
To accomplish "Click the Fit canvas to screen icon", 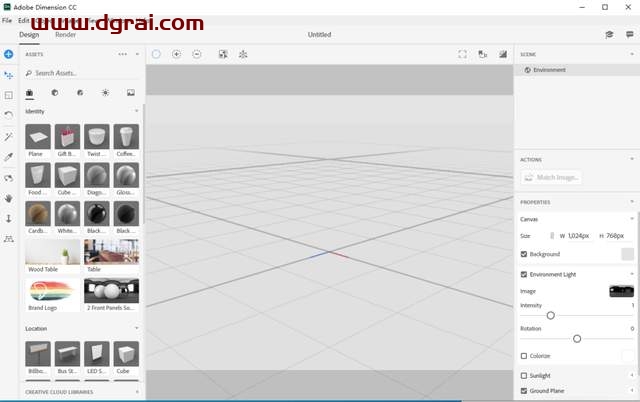I will click(462, 54).
